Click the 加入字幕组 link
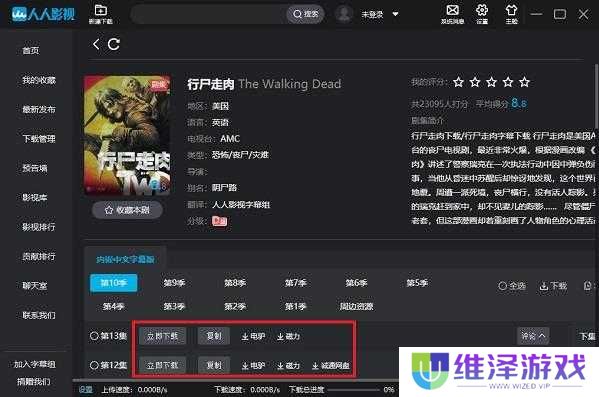The image size is (599, 397). coord(35,365)
